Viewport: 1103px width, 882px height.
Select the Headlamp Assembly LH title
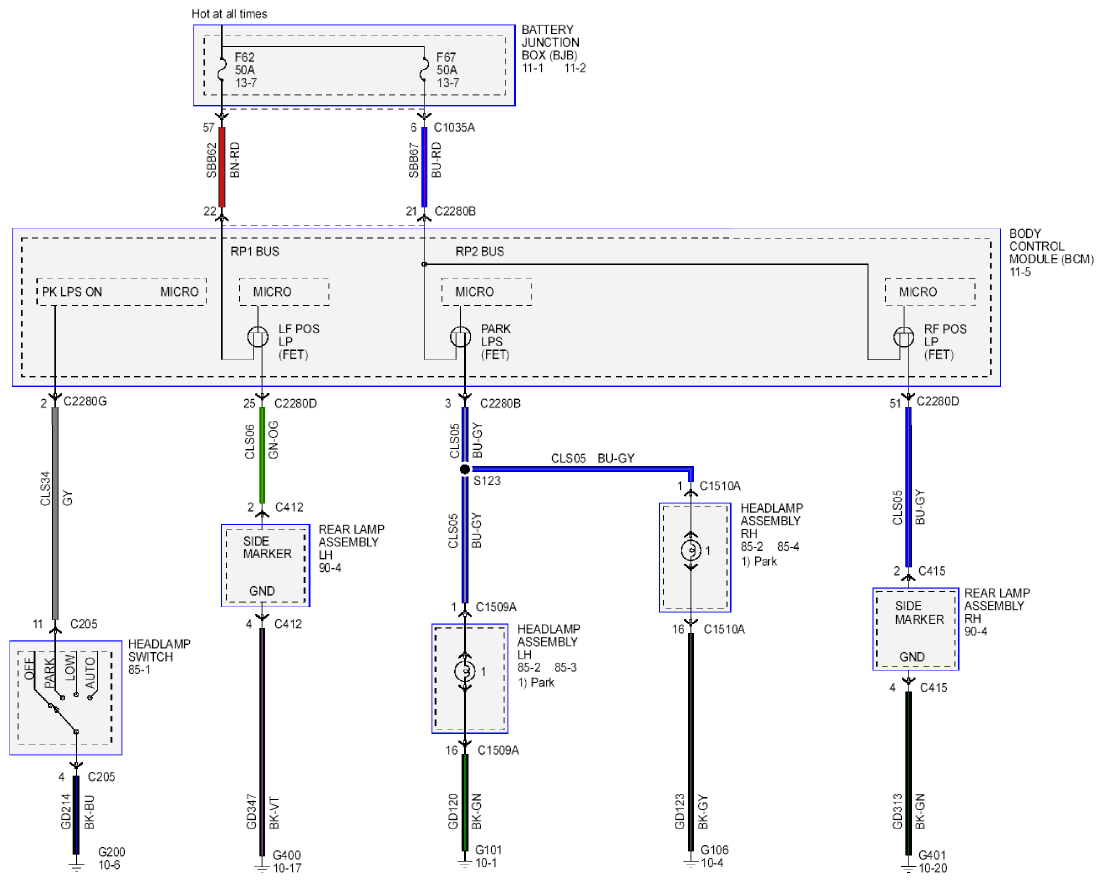(x=548, y=641)
